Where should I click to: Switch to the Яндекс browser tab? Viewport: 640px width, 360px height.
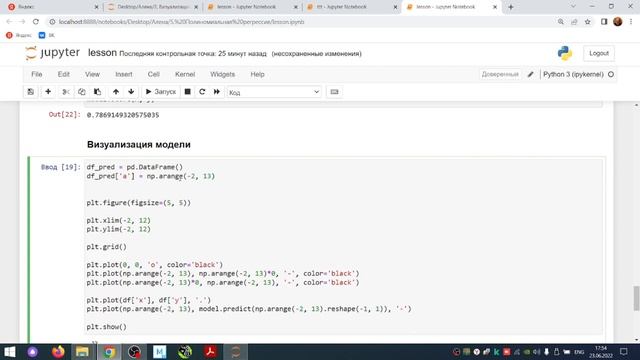[x=53, y=7]
